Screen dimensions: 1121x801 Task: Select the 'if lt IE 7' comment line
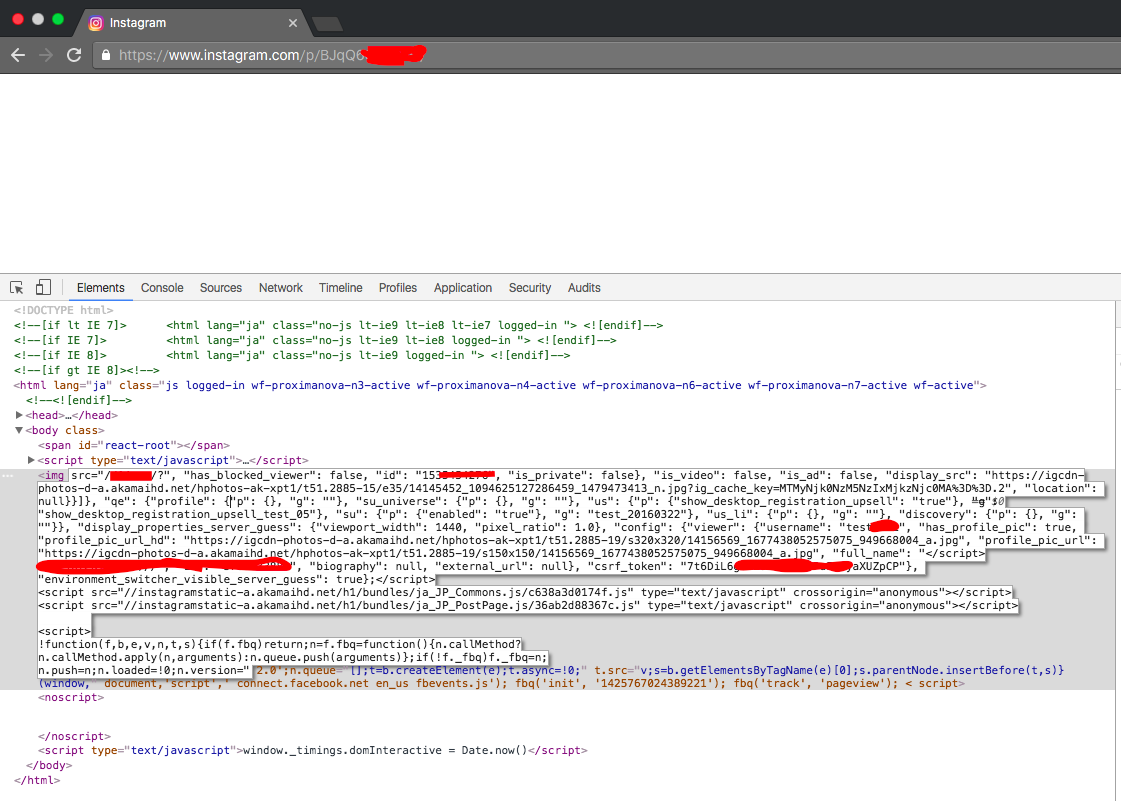click(338, 325)
